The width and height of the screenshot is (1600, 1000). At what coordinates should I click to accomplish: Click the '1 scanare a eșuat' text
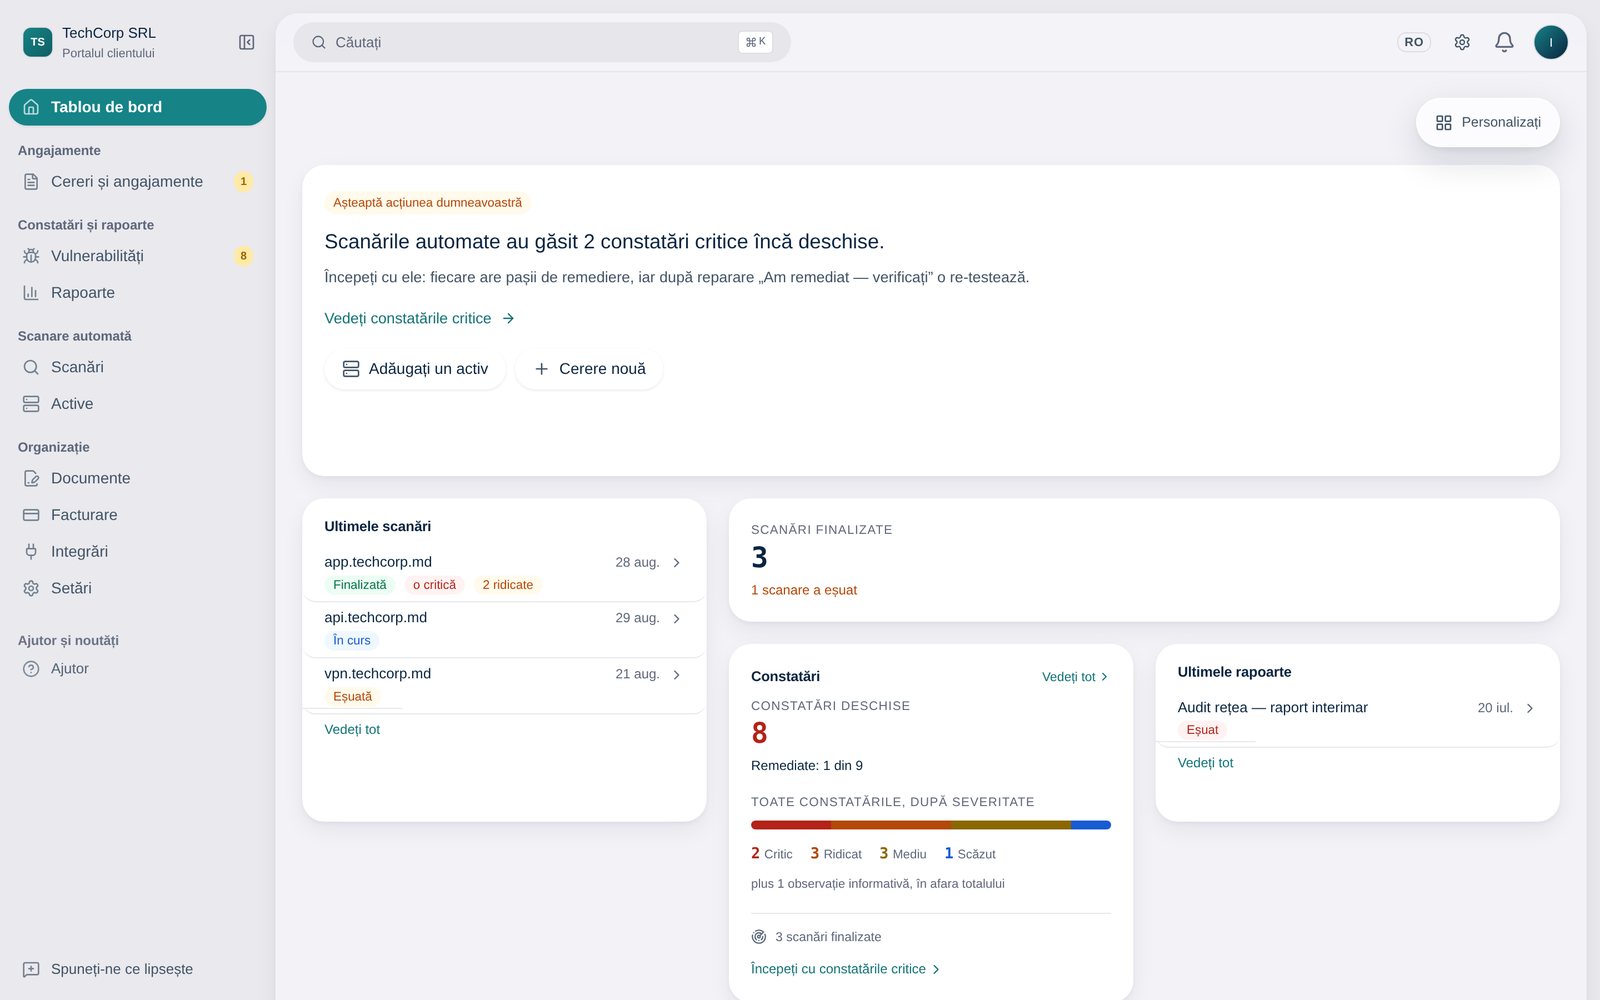coord(804,590)
